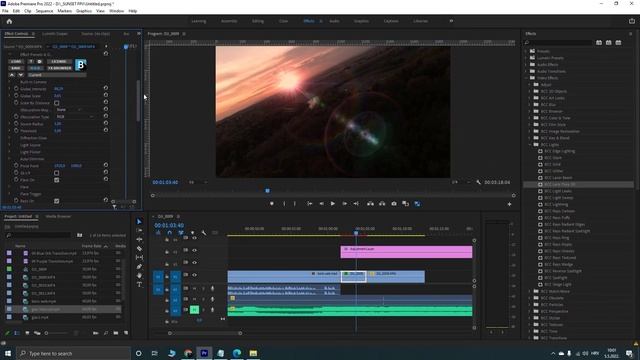Screen dimensions: 640x360
Task: Click the Play button in Program monitor
Action: [333, 203]
